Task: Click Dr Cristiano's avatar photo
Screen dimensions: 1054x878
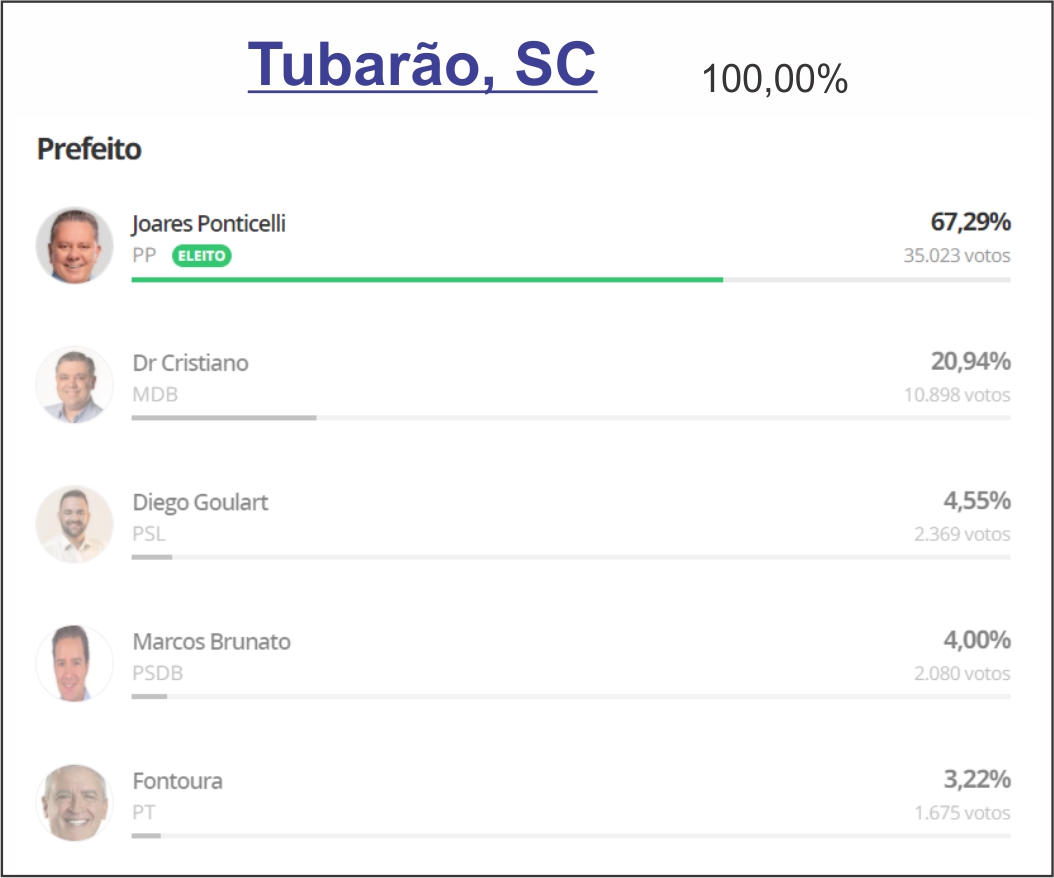Action: (75, 385)
